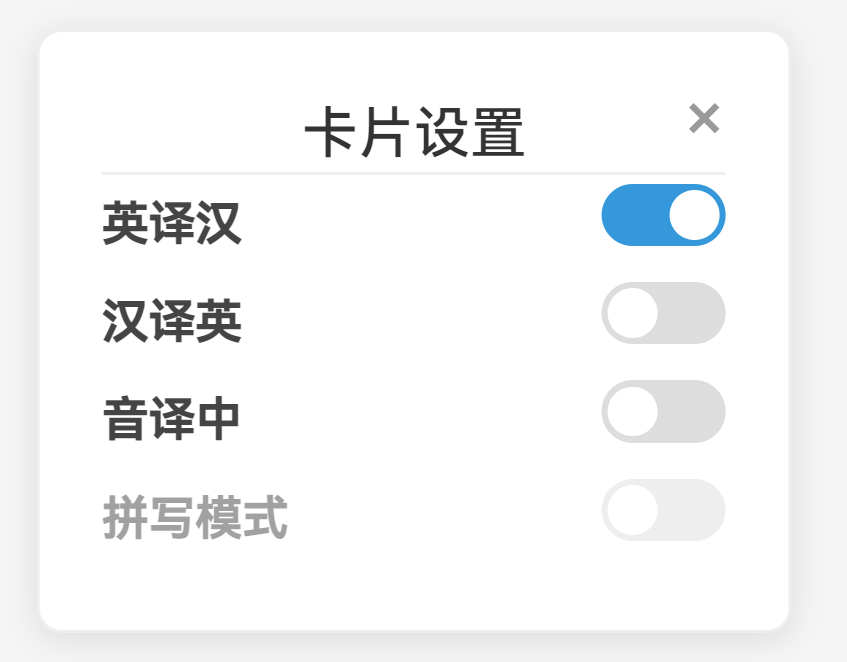Click the pale track of the 拼写模式 switch
The width and height of the screenshot is (847, 662).
tap(693, 510)
